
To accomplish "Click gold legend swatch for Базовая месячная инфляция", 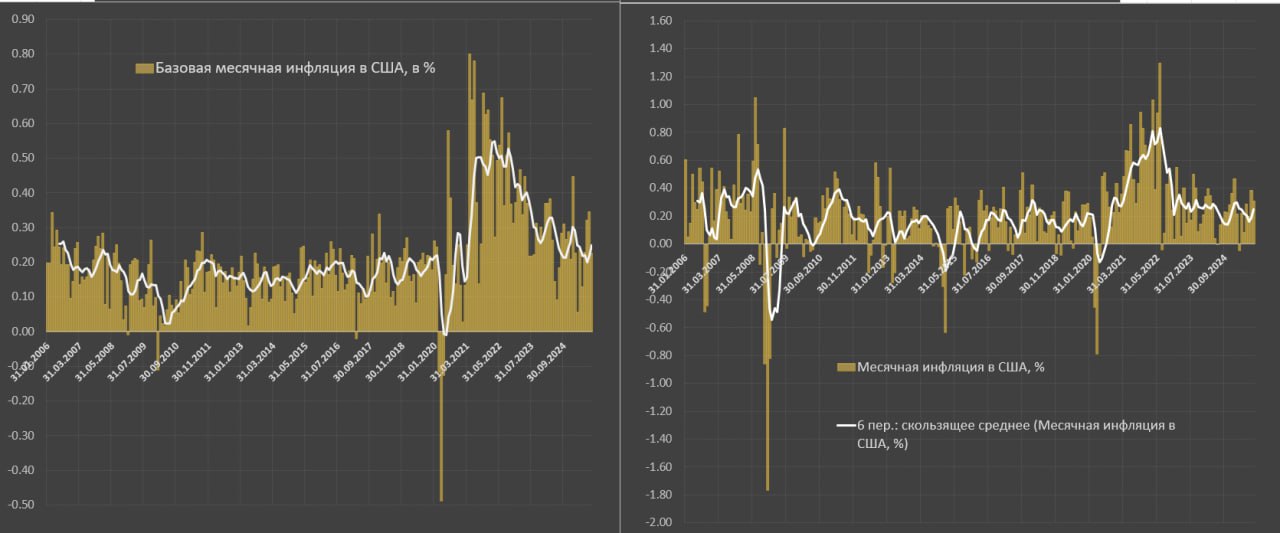I will 144,68.
